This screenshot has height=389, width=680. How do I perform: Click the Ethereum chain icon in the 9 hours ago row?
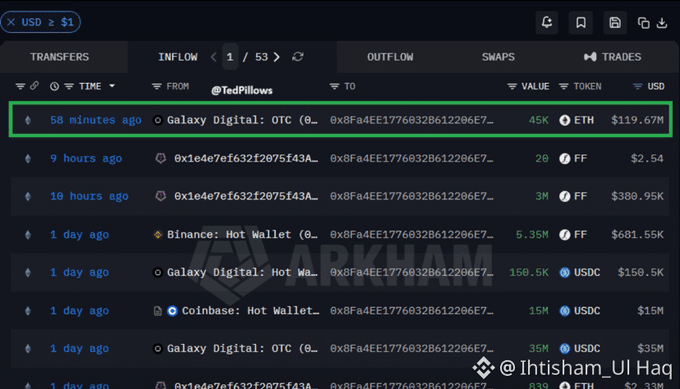click(x=28, y=158)
